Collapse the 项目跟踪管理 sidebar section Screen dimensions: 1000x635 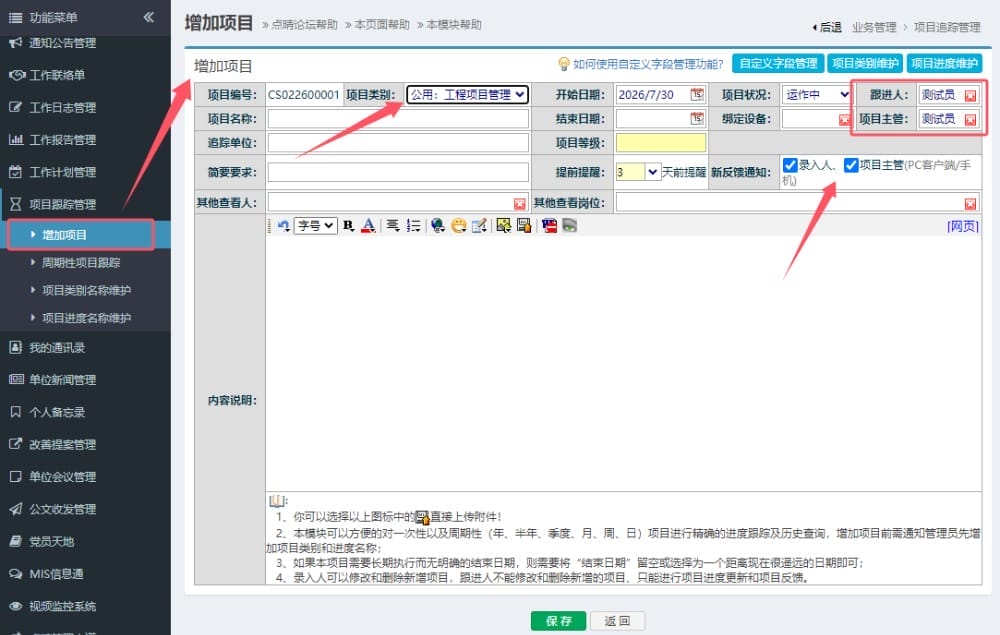pos(62,204)
